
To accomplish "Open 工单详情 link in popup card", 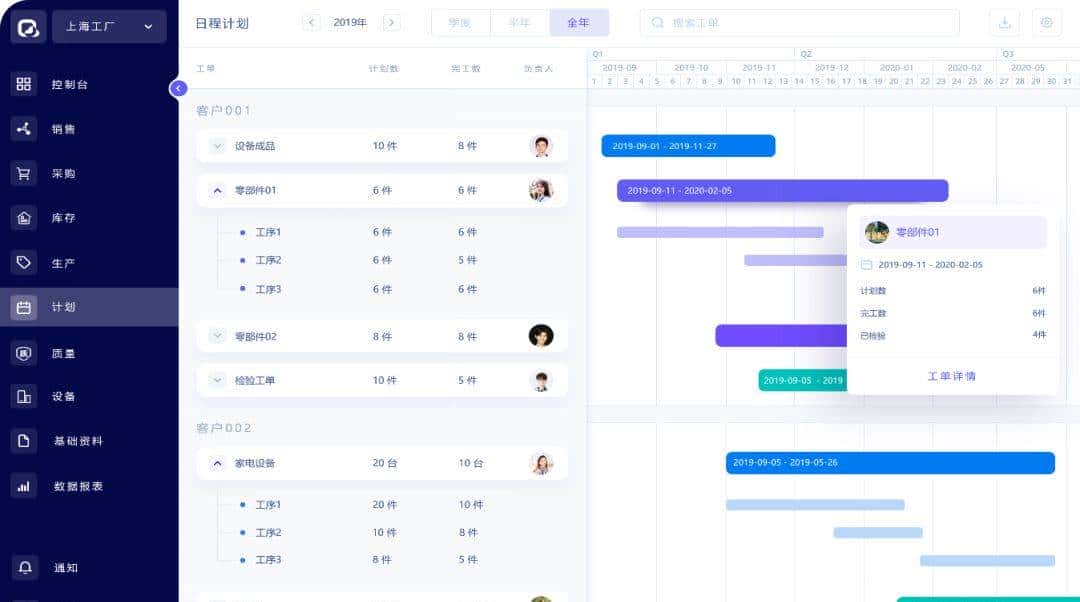I will coord(952,375).
